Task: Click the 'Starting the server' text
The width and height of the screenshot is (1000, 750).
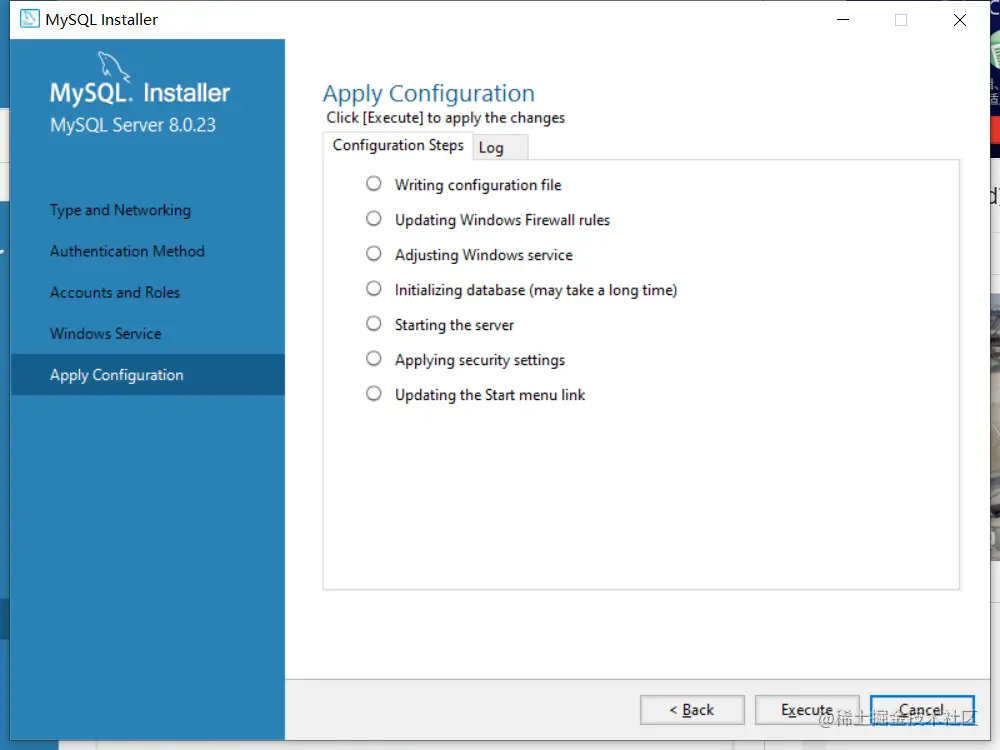Action: (454, 325)
